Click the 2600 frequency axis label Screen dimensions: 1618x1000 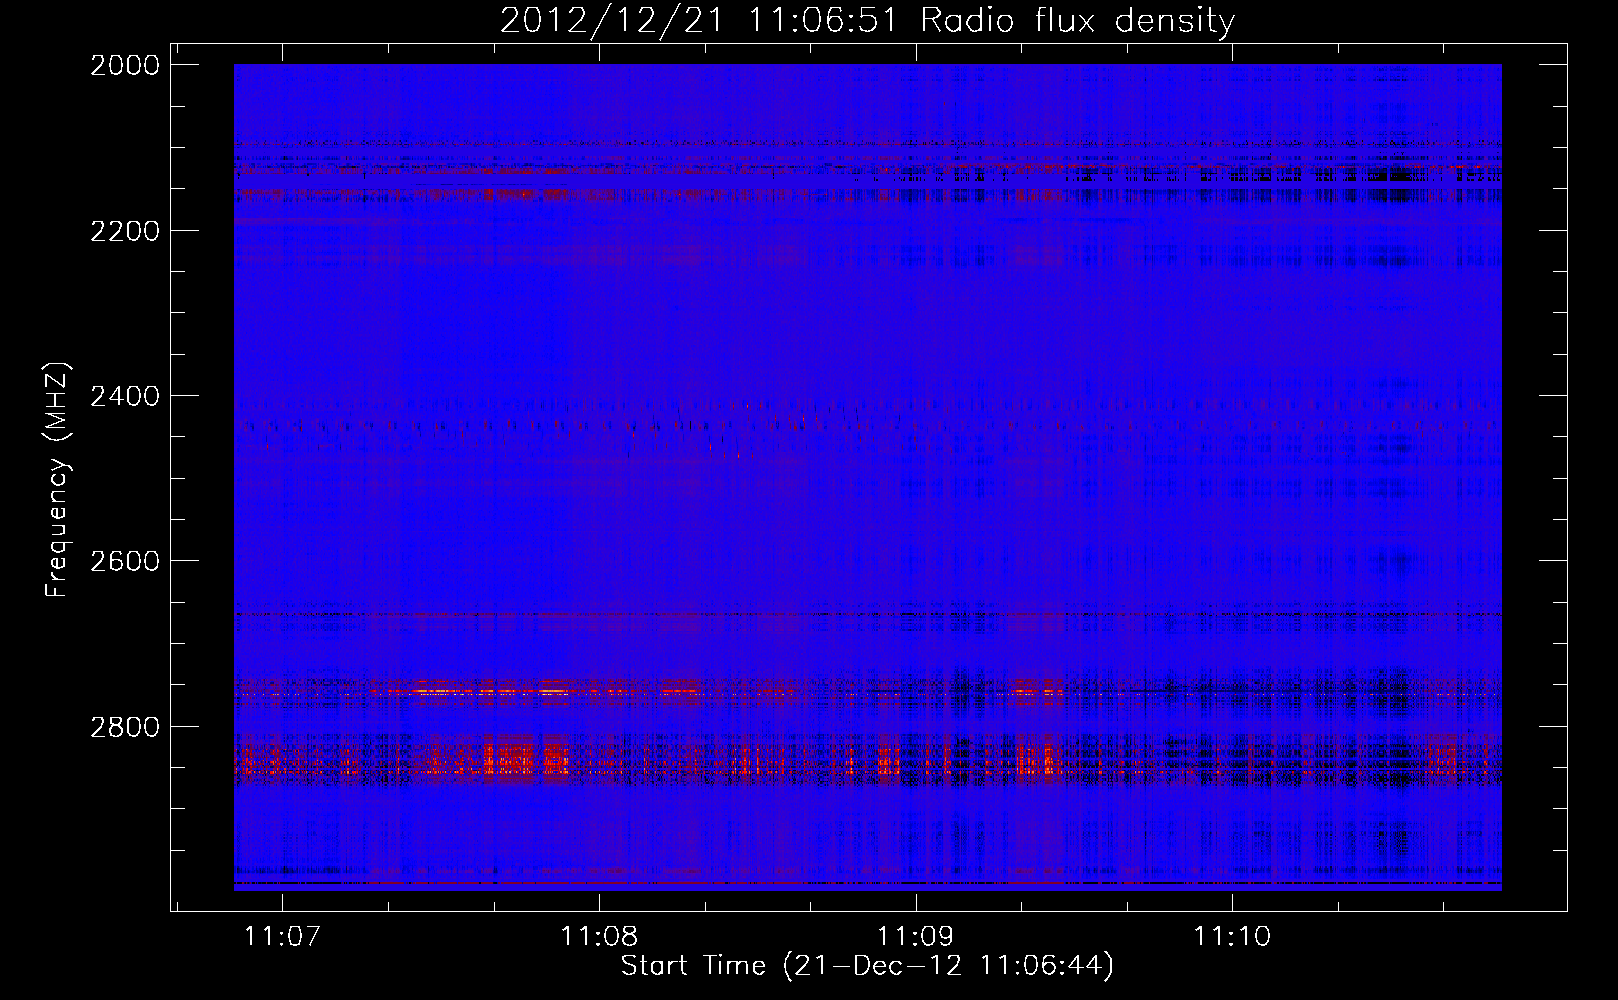click(125, 561)
